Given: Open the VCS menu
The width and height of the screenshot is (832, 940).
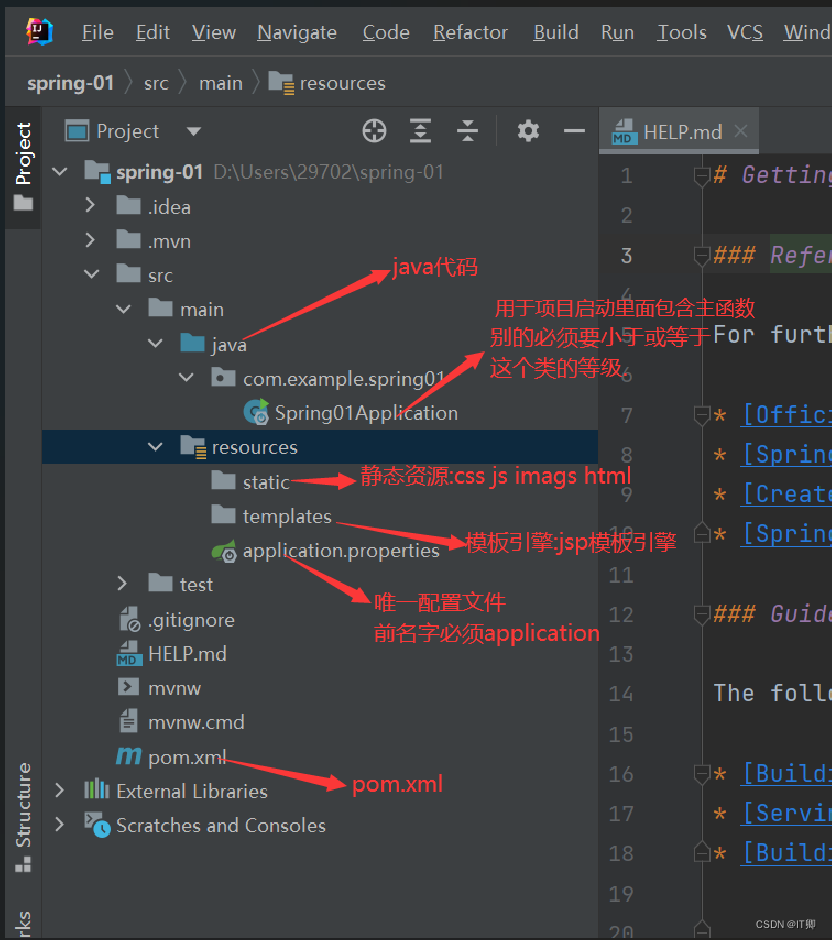Looking at the screenshot, I should (745, 32).
